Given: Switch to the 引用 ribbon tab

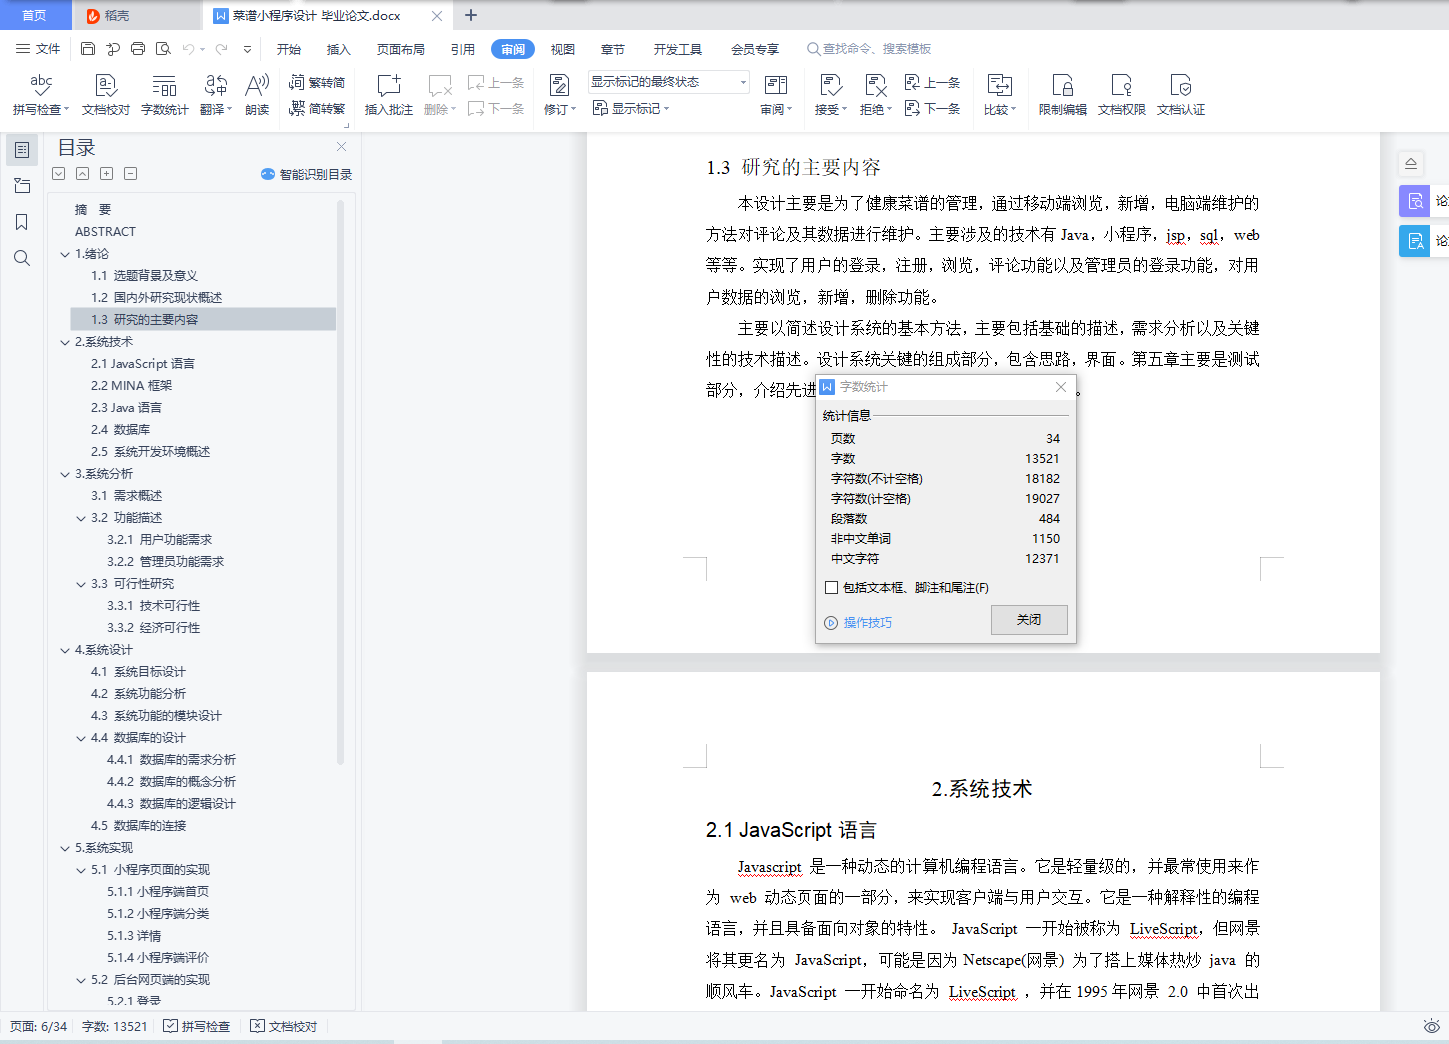Looking at the screenshot, I should (x=462, y=49).
